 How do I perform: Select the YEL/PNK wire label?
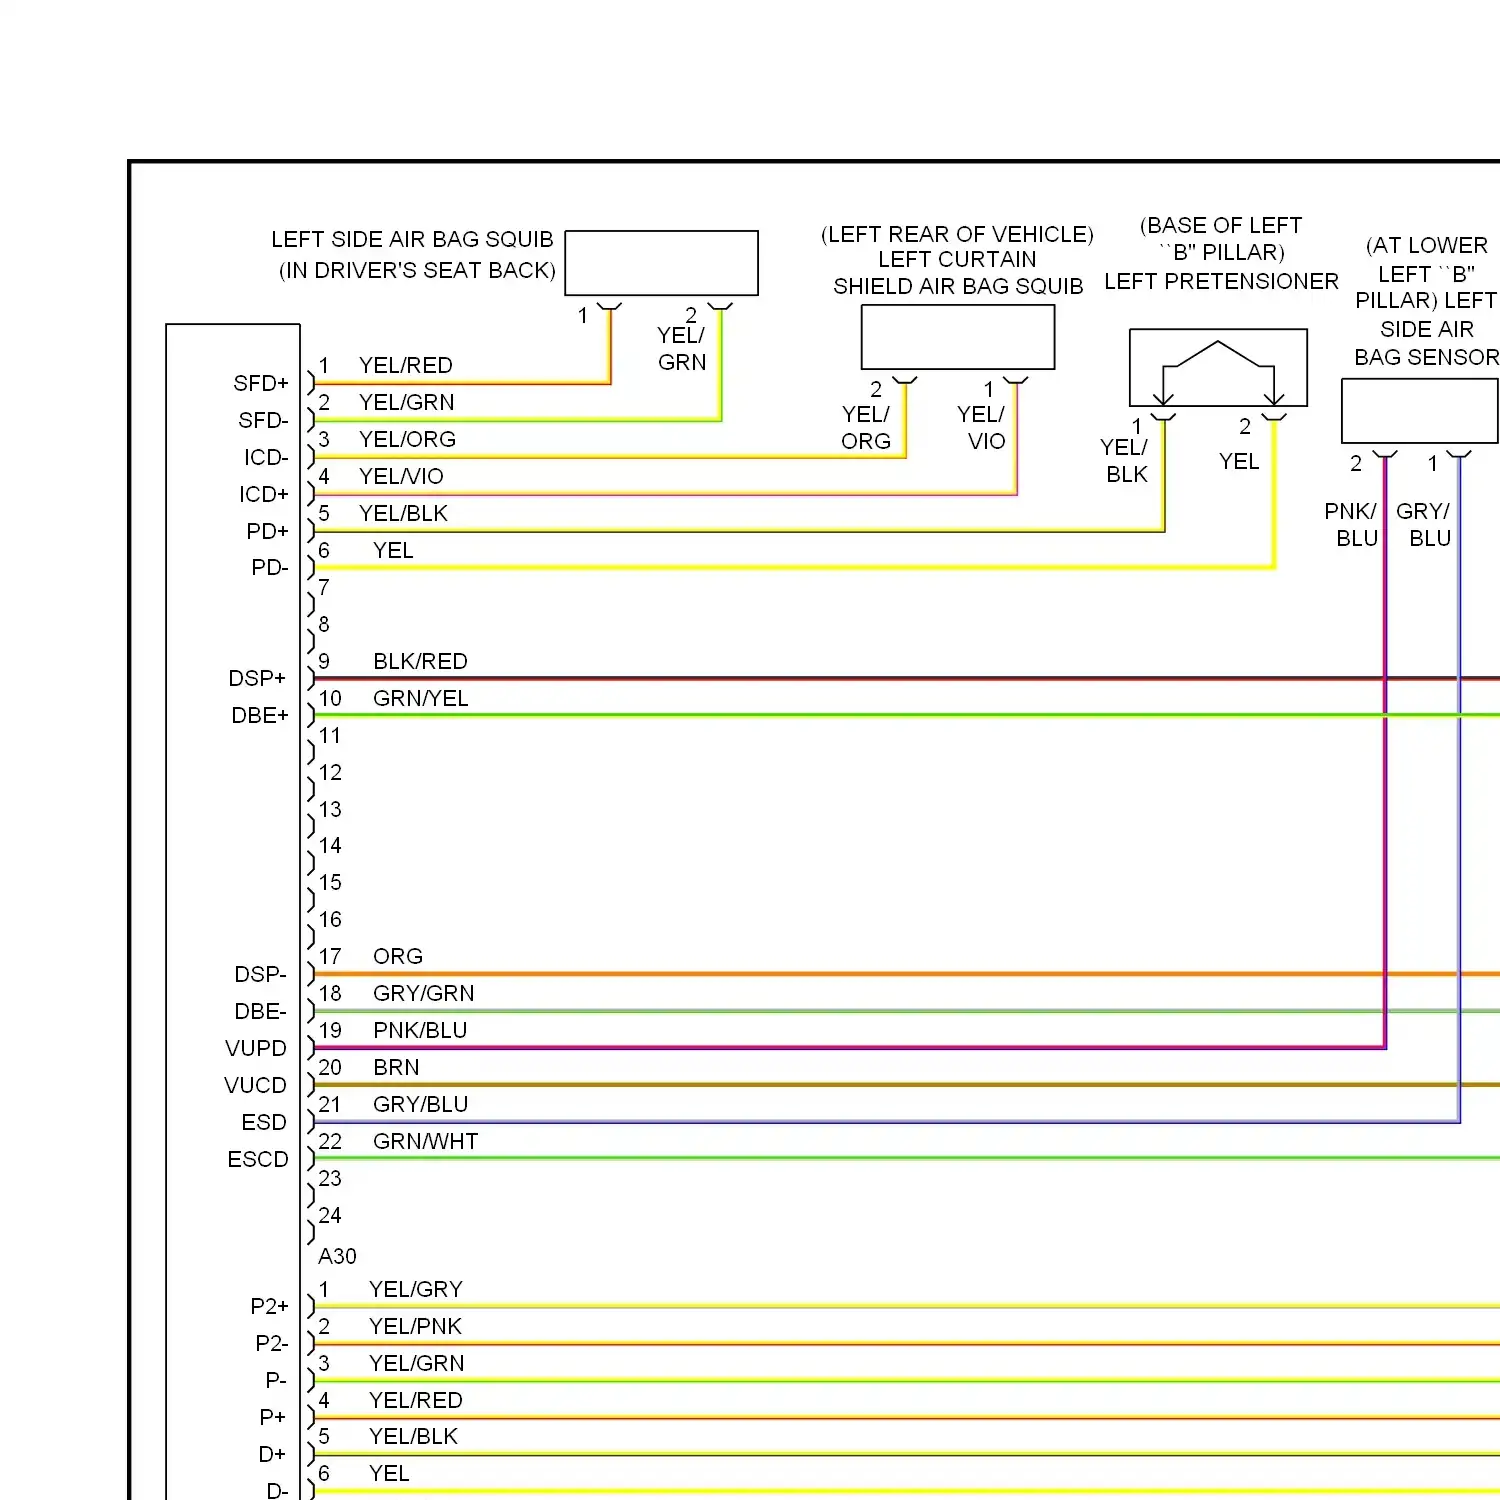pyautogui.click(x=415, y=1326)
